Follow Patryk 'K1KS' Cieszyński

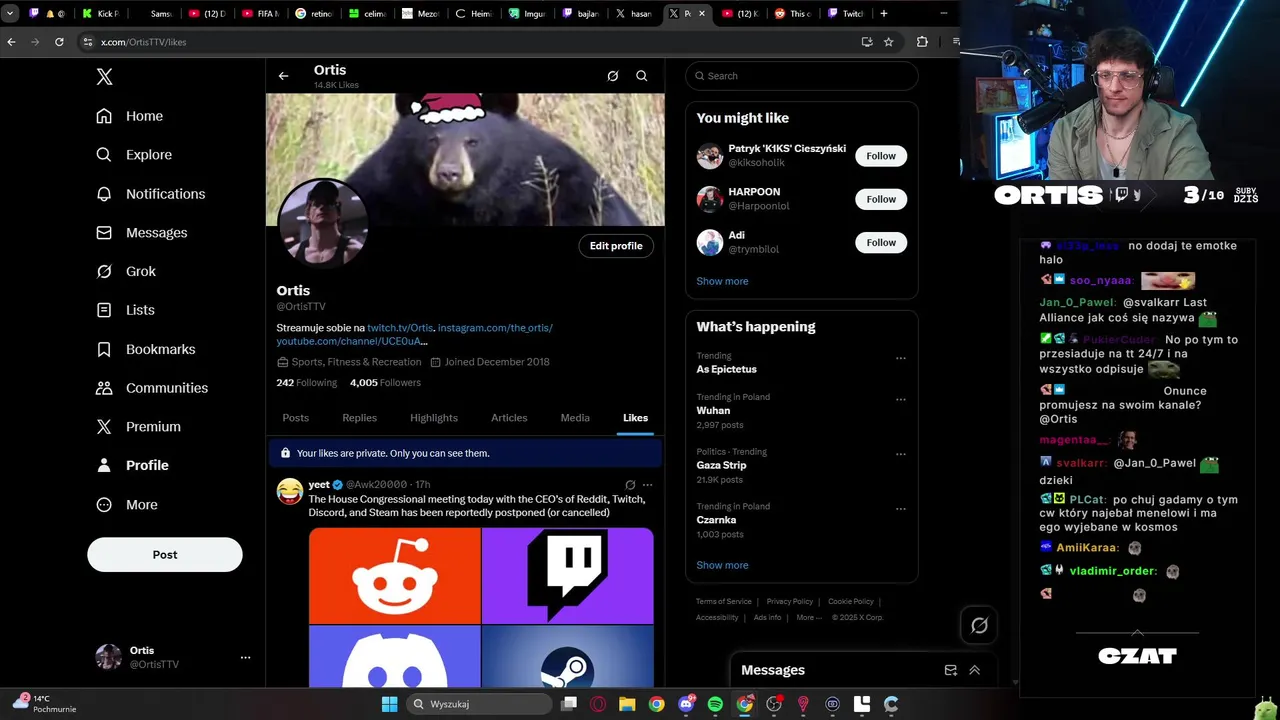coord(881,156)
